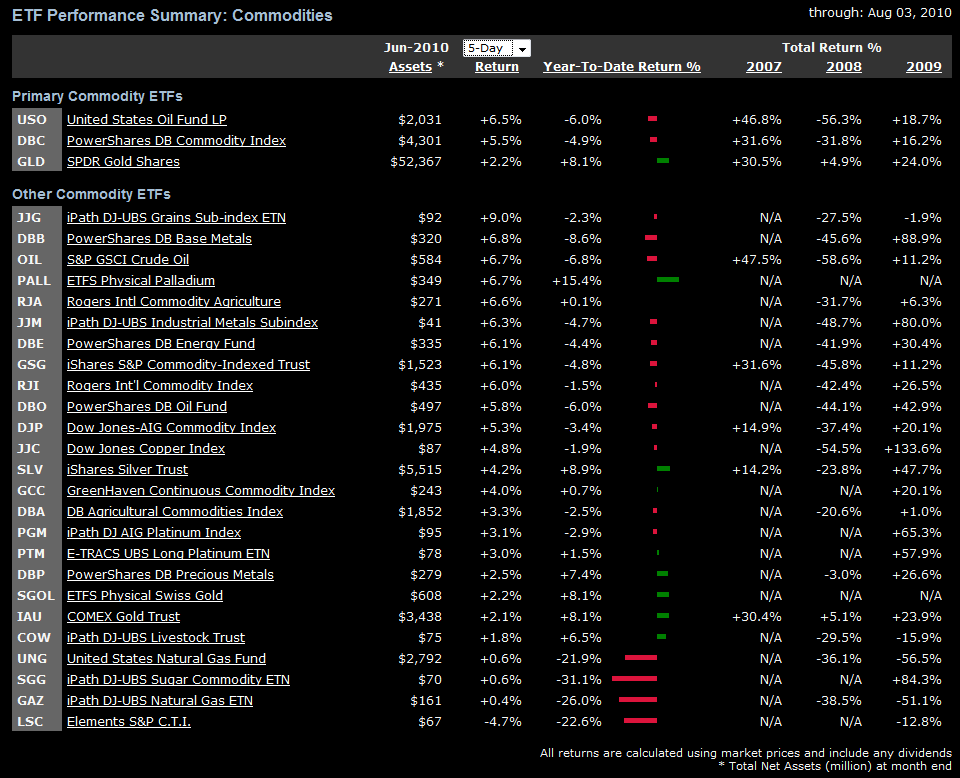Image resolution: width=960 pixels, height=778 pixels.
Task: Select the PALL ticker symbol cell
Action: tap(37, 280)
